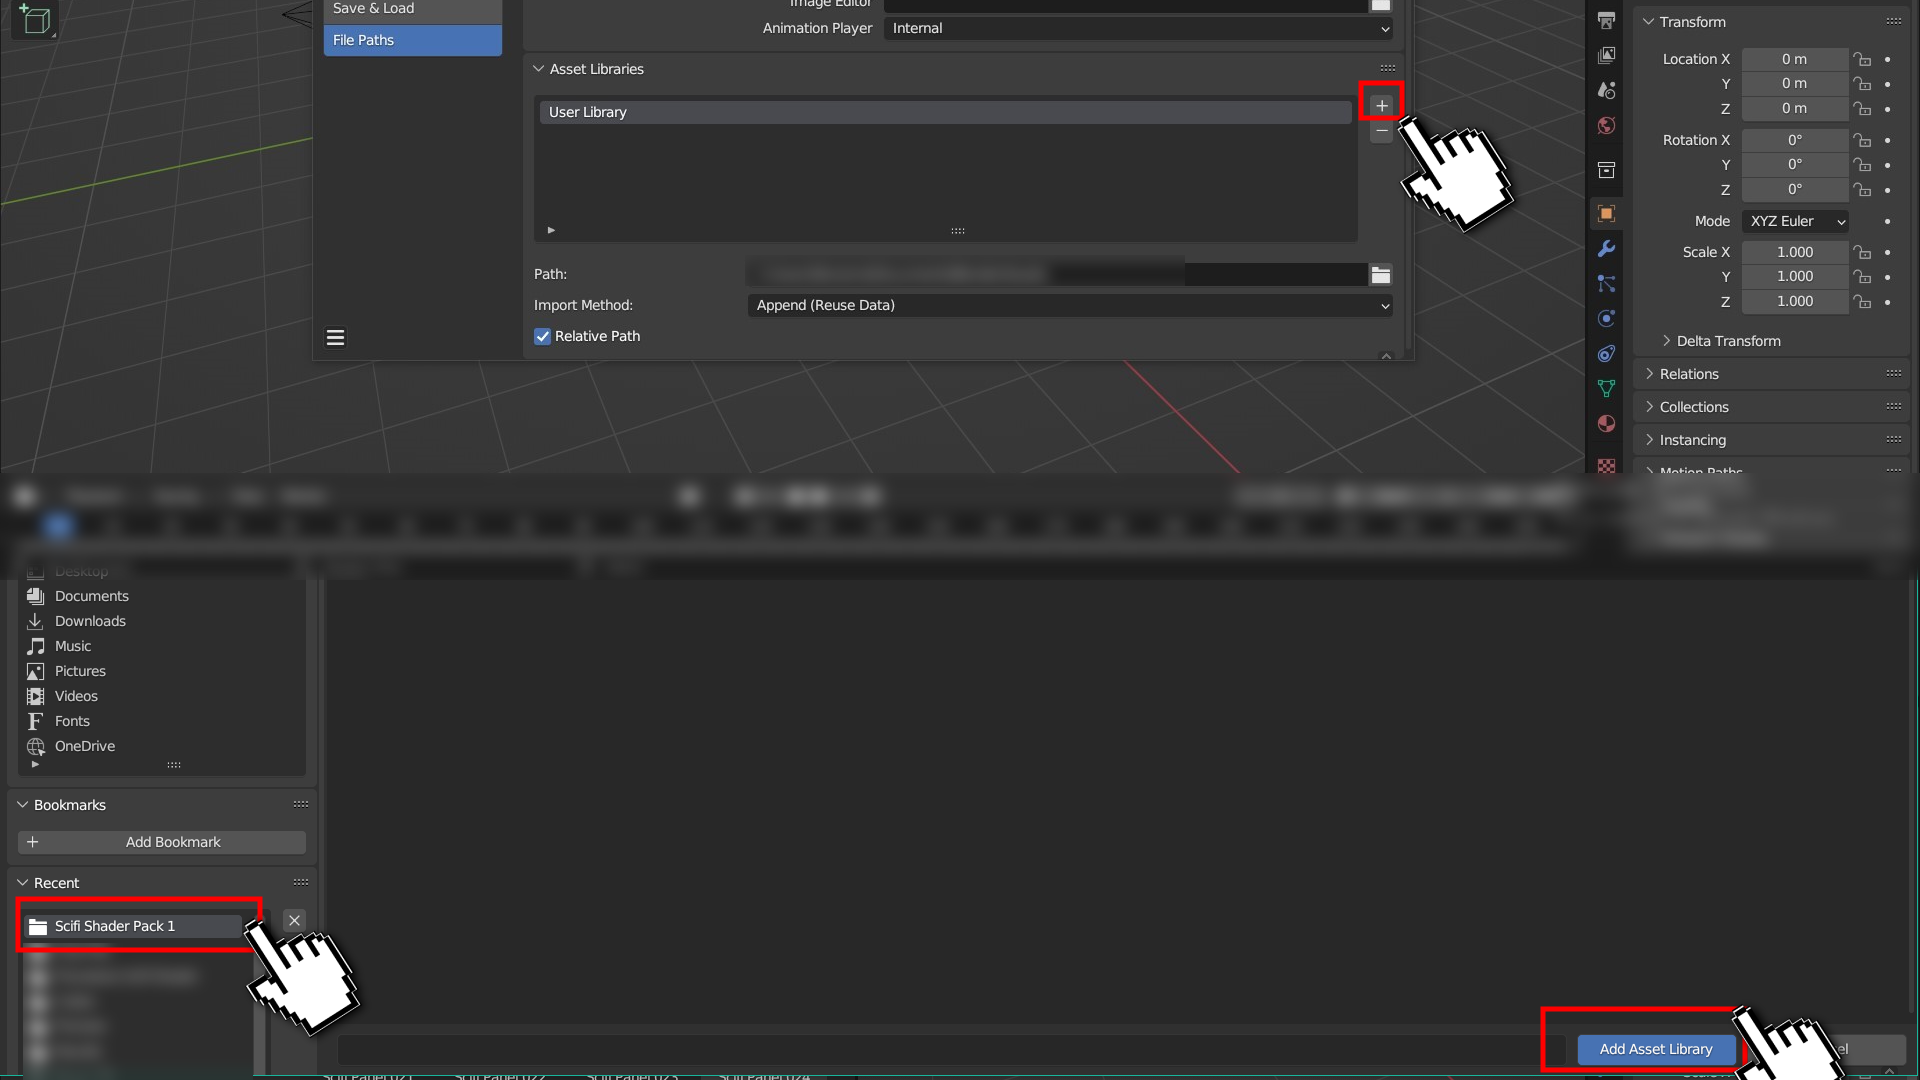Open the Physics properties tab

pos(1606,319)
